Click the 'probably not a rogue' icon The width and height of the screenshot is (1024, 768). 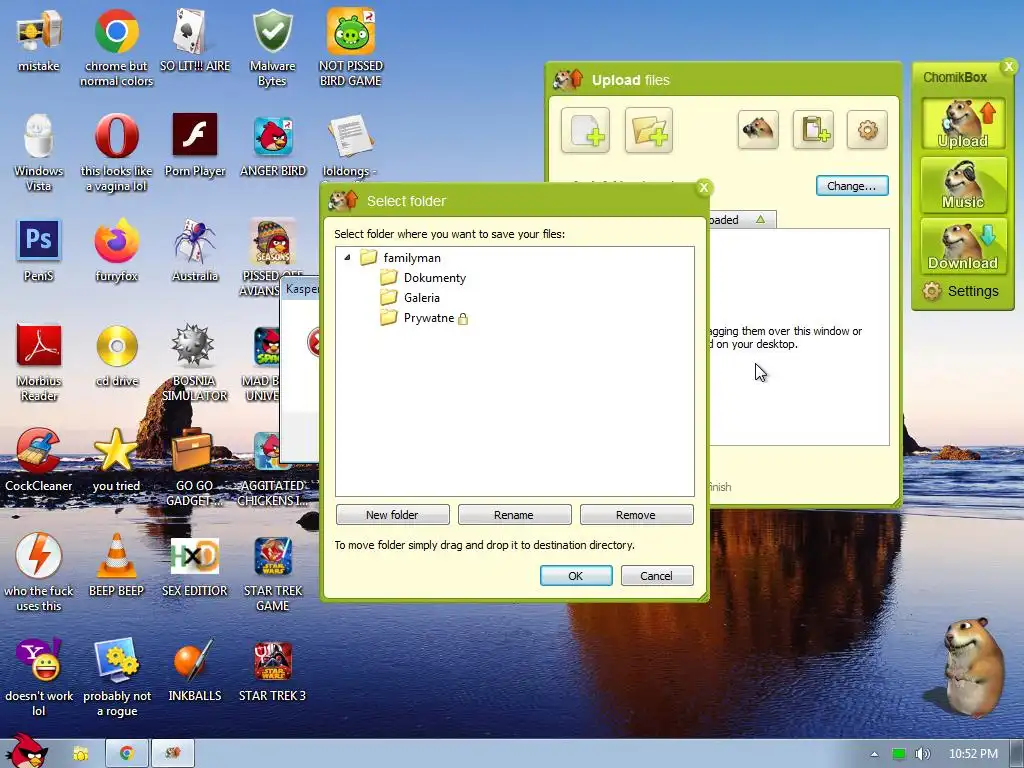tap(116, 677)
